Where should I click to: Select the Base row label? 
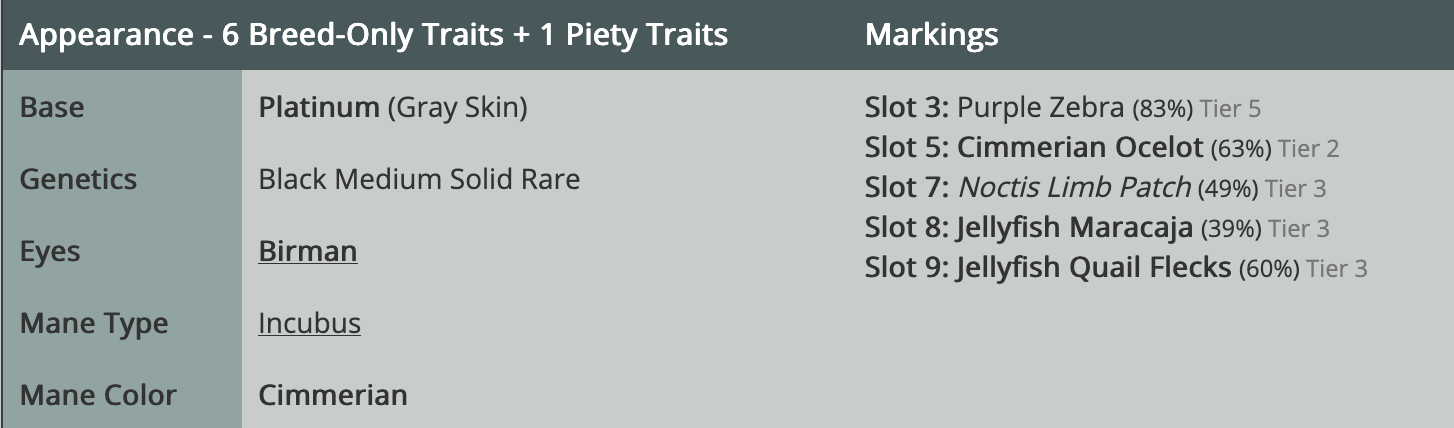pos(52,107)
